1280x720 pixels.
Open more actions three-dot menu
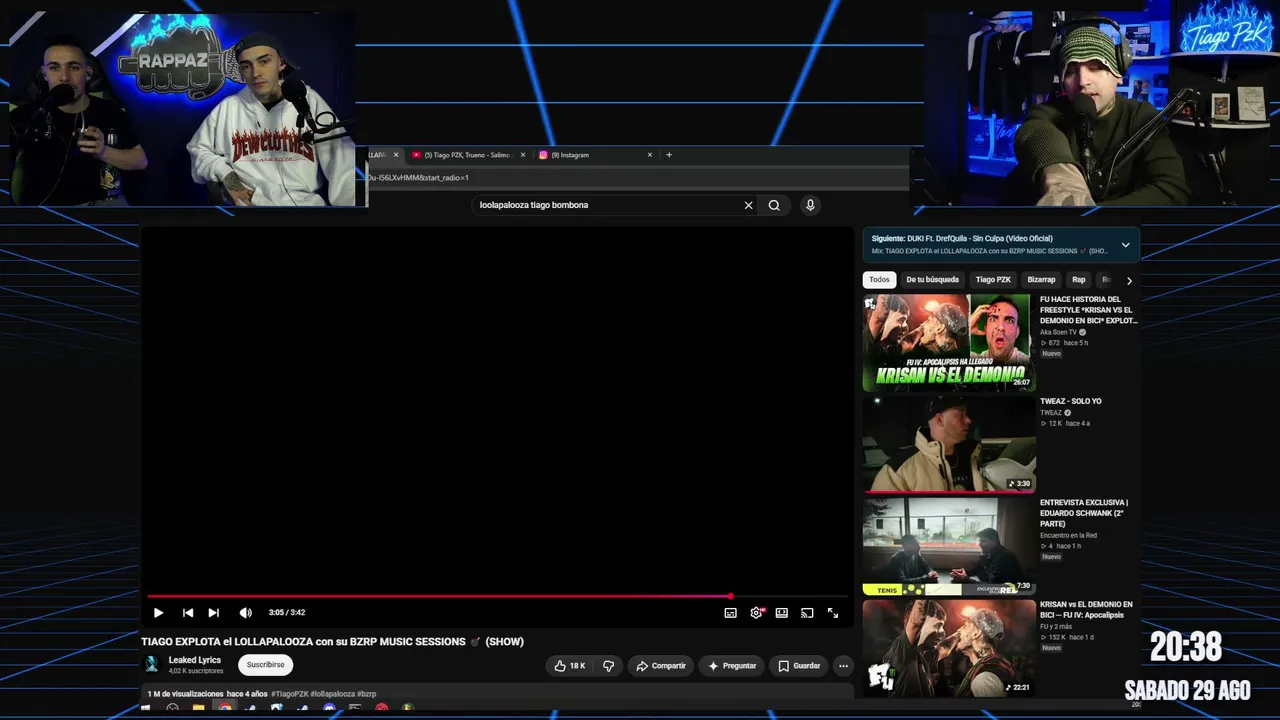point(843,666)
